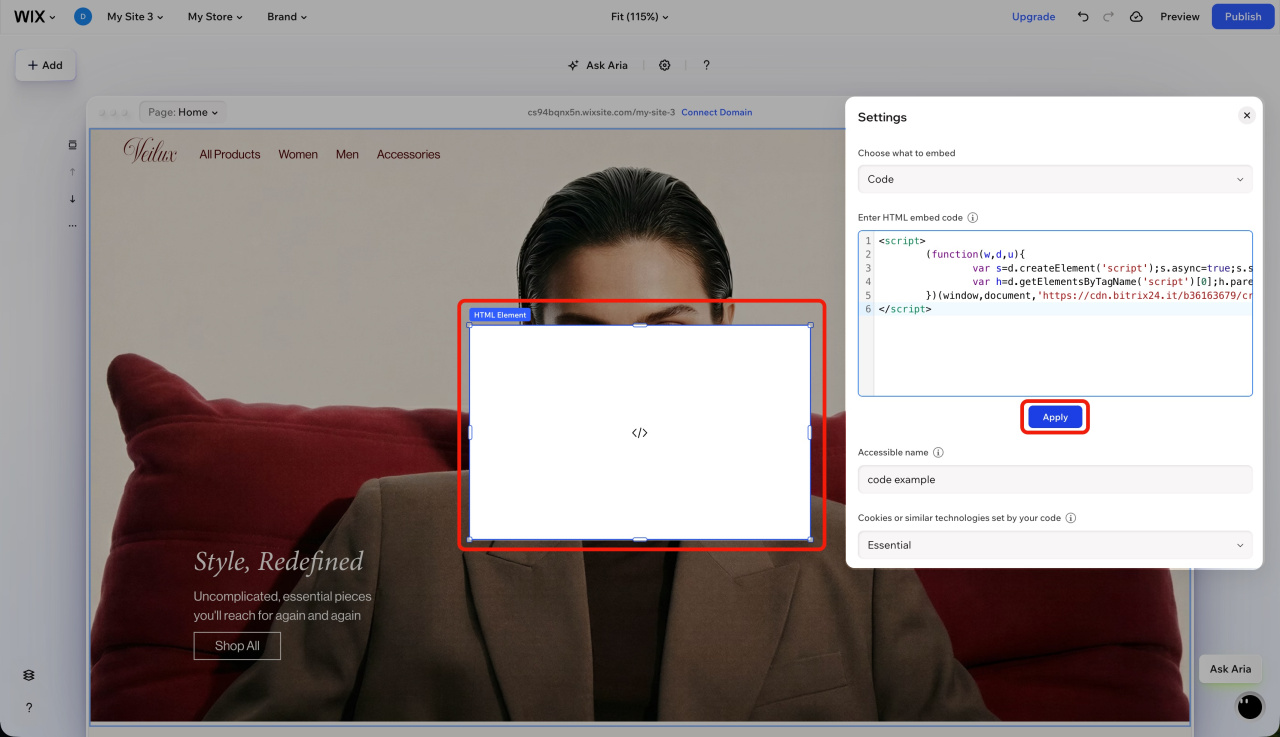
Task: Open site settings gear icon
Action: click(x=664, y=65)
